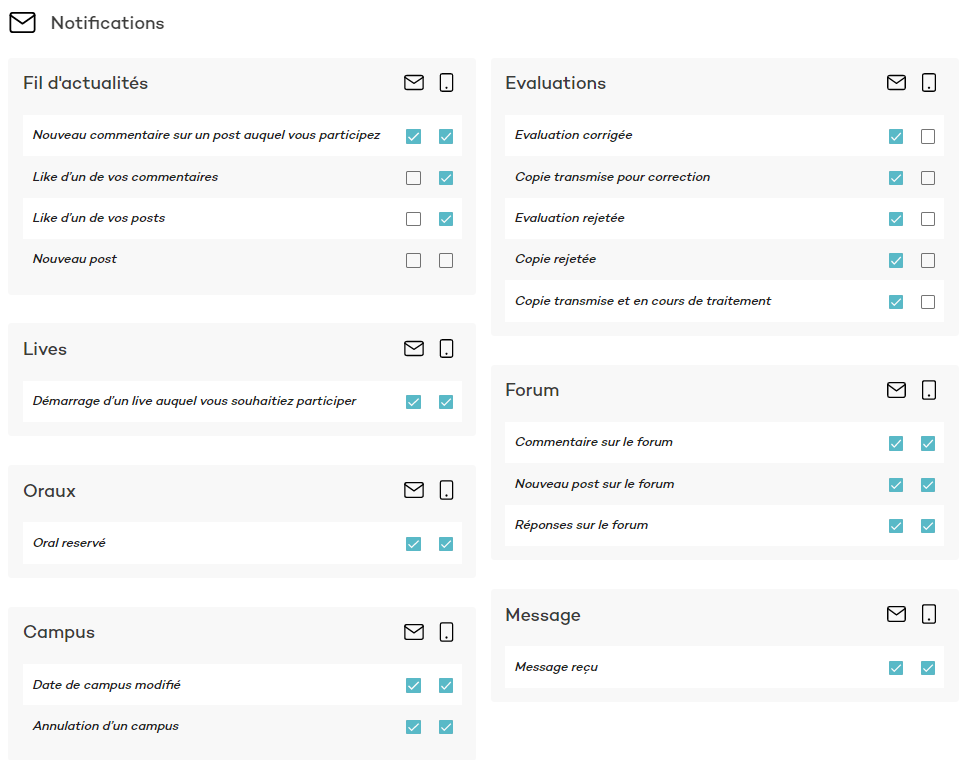Click the Lives section email icon
The image size is (967, 760).
(414, 349)
